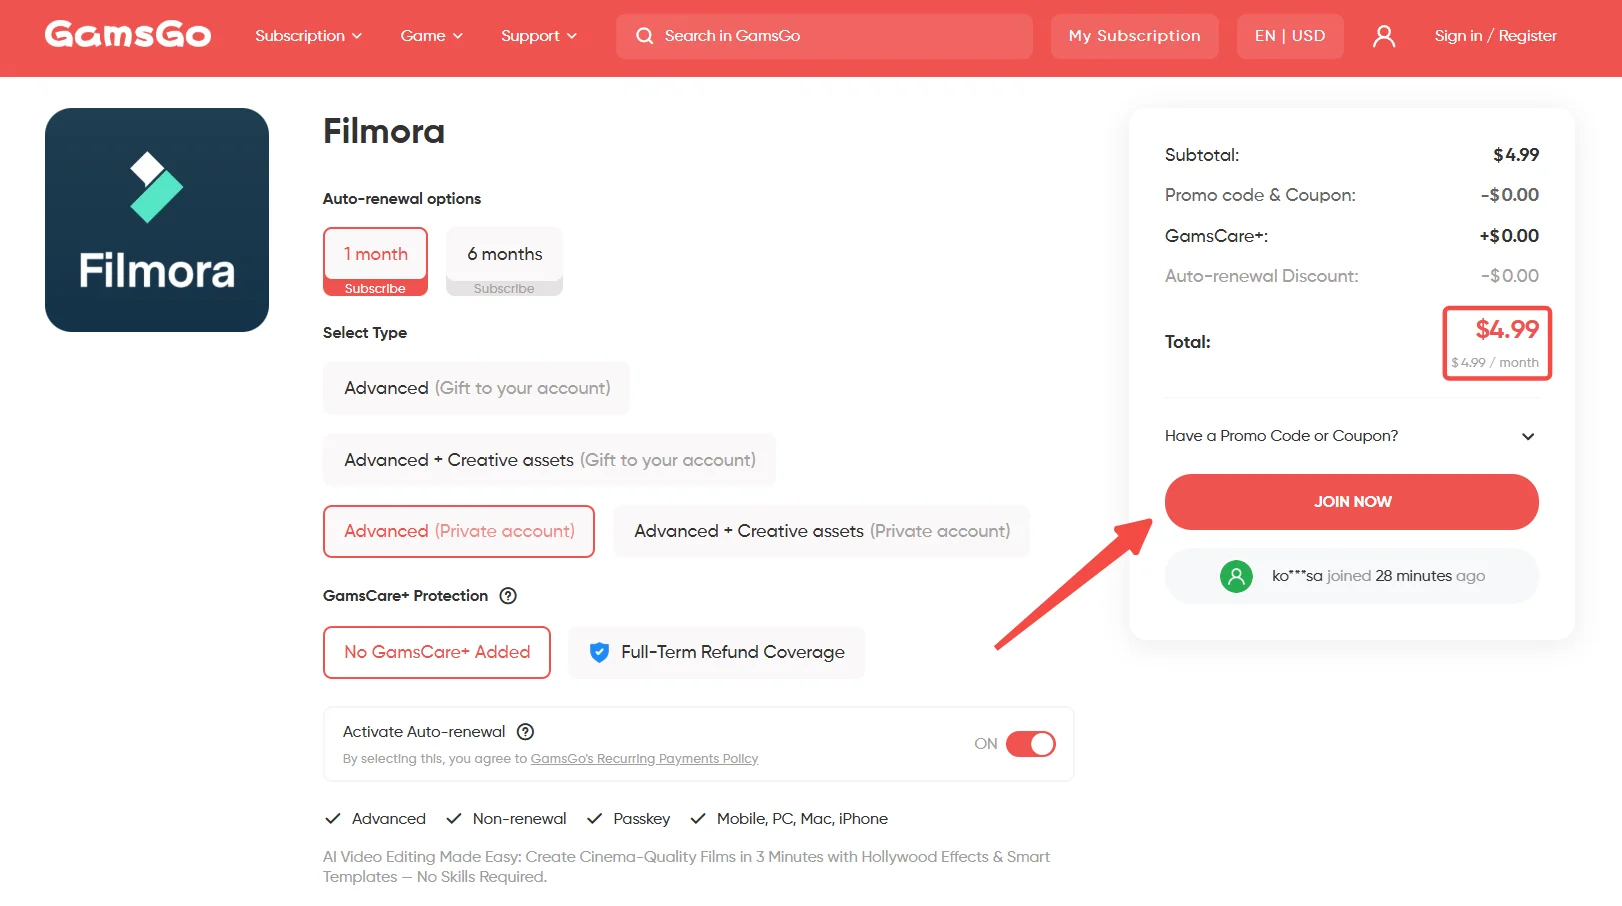Click the GamsCare+: +$0.00 amount

coord(1509,236)
